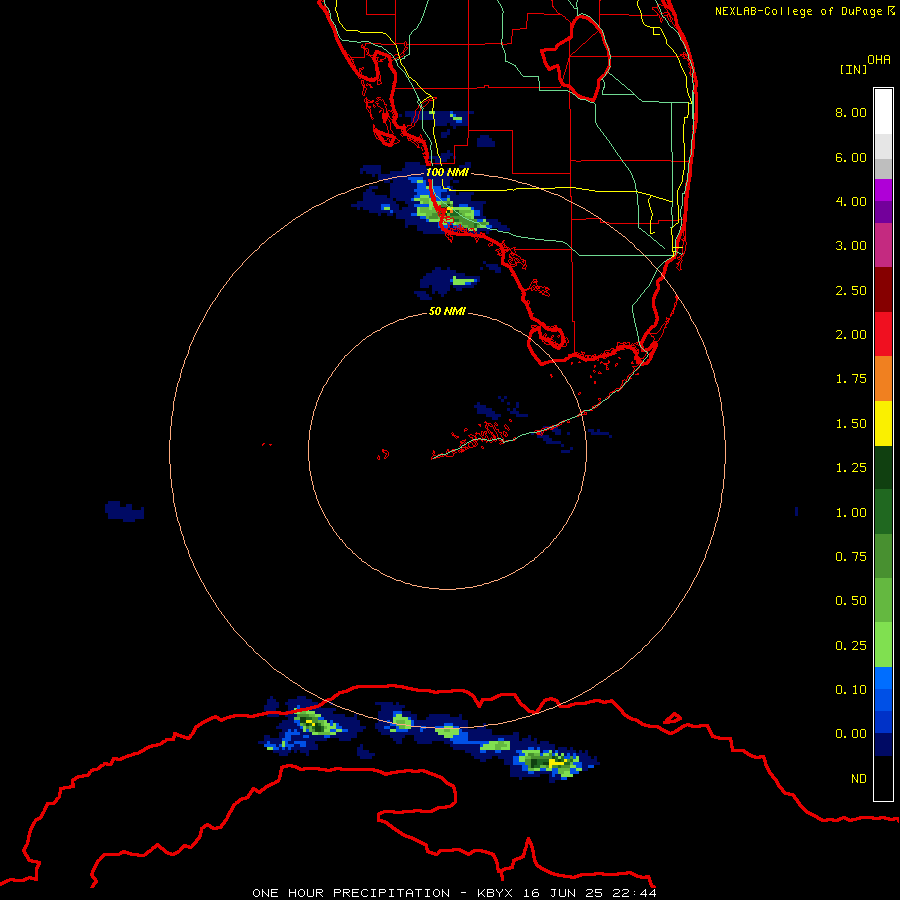Viewport: 900px width, 900px height.
Task: Click the 2.00 legend value
Action: click(851, 335)
